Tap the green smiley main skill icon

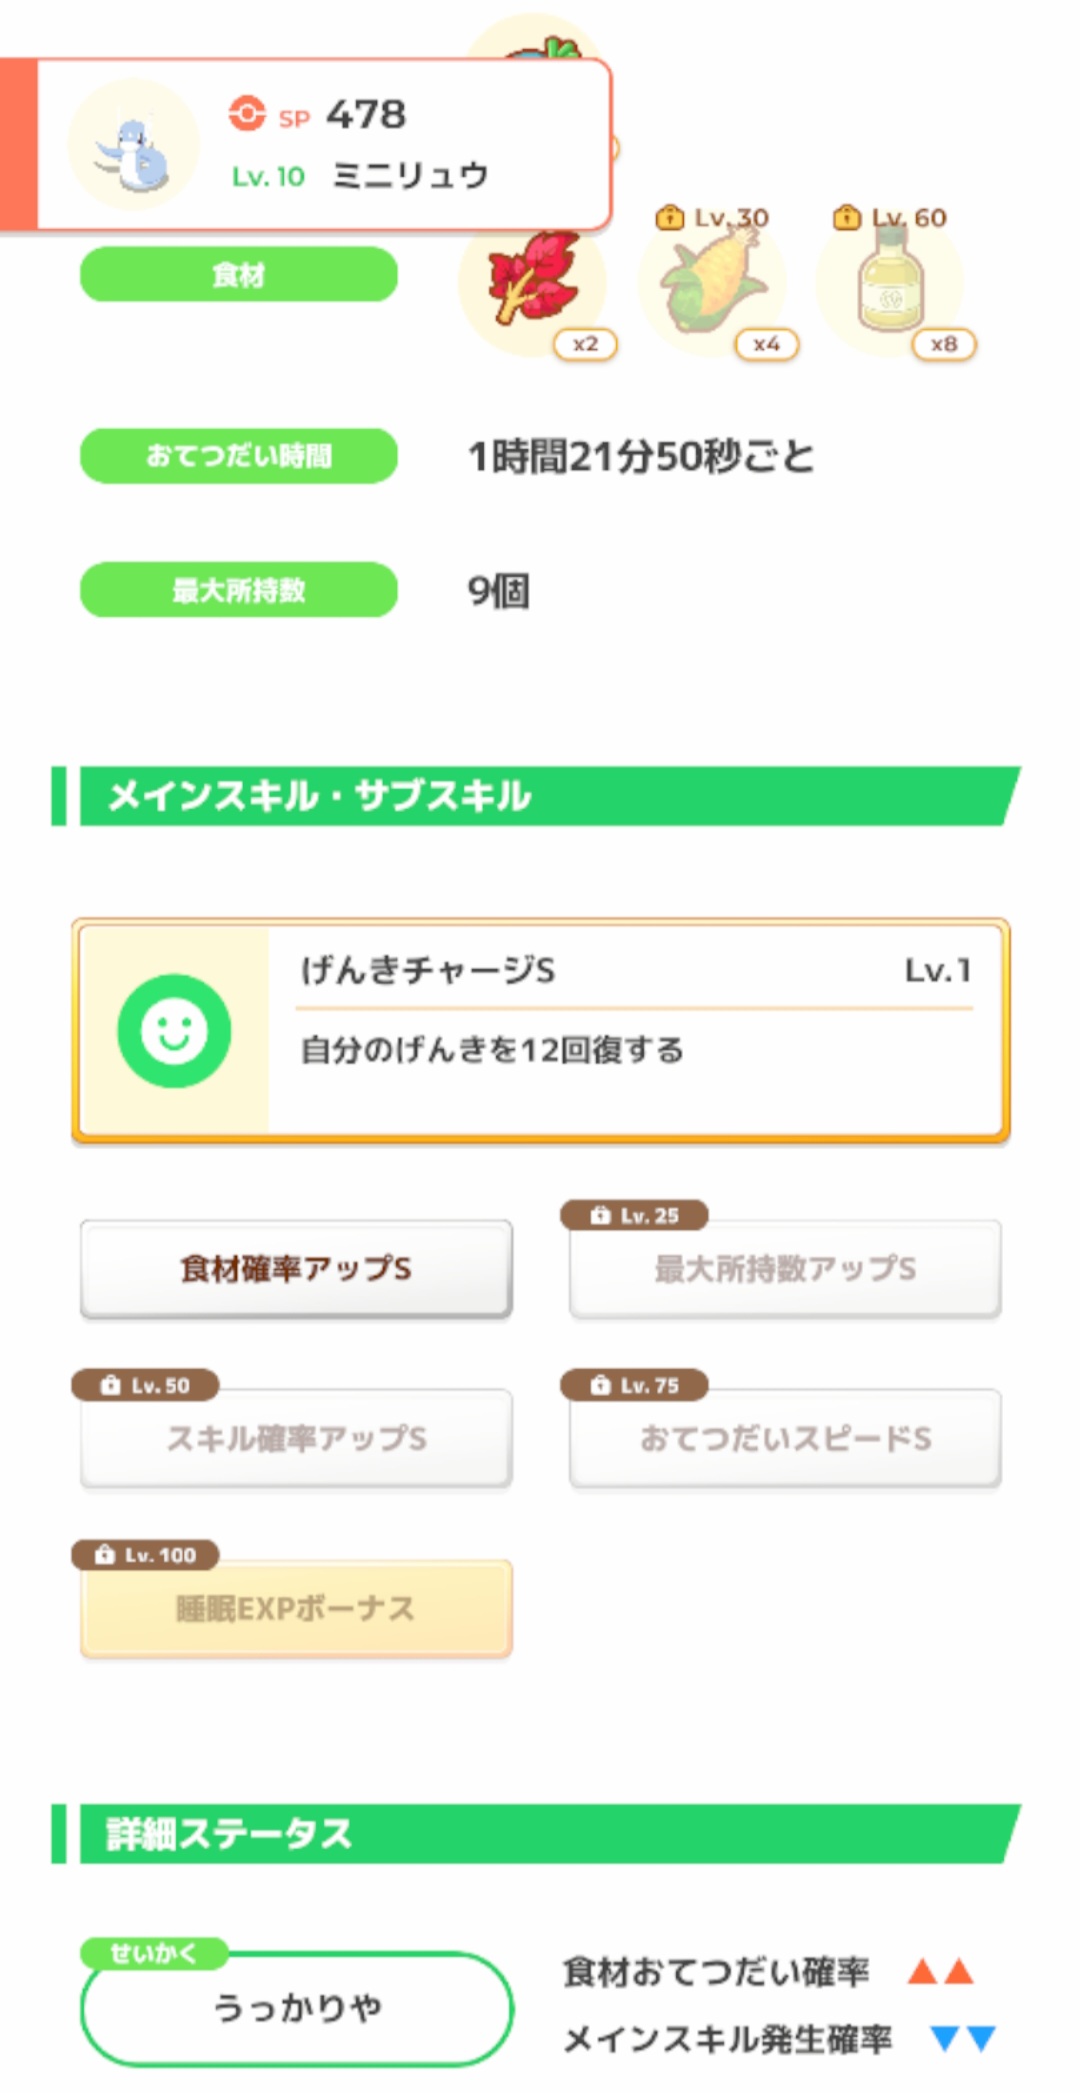click(x=174, y=1031)
